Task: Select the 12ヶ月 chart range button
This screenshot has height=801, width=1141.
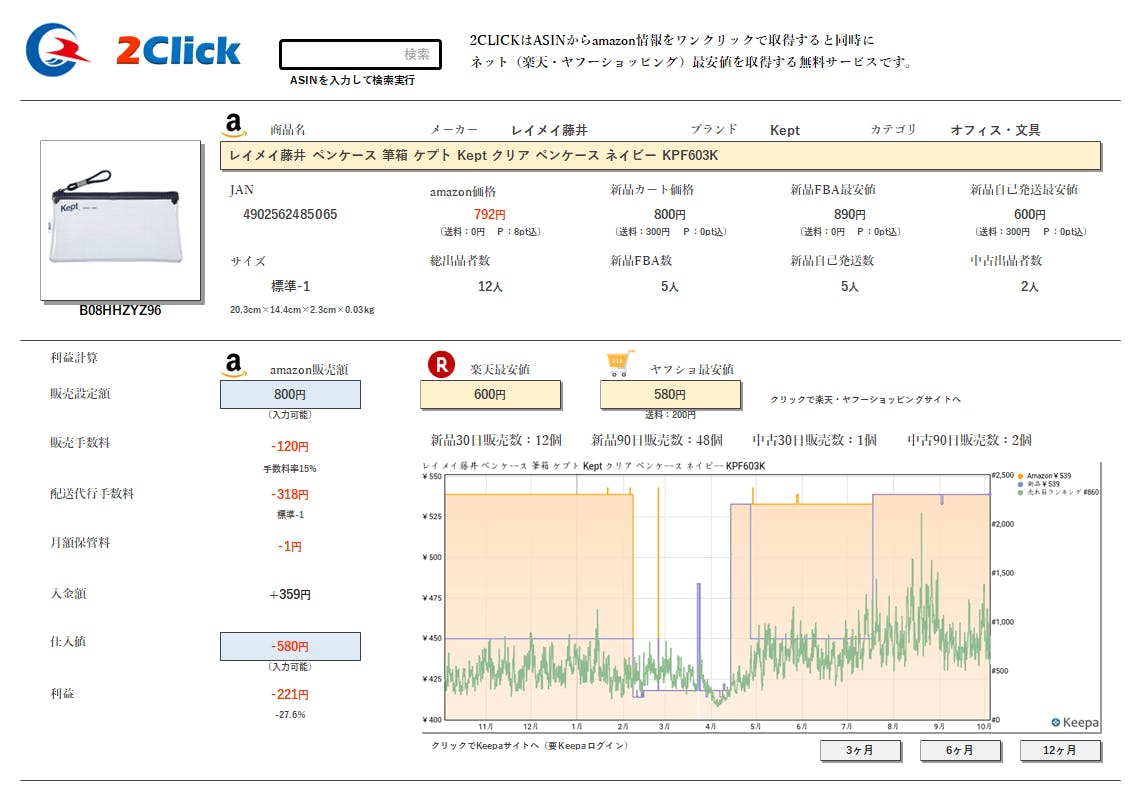Action: pos(1060,750)
